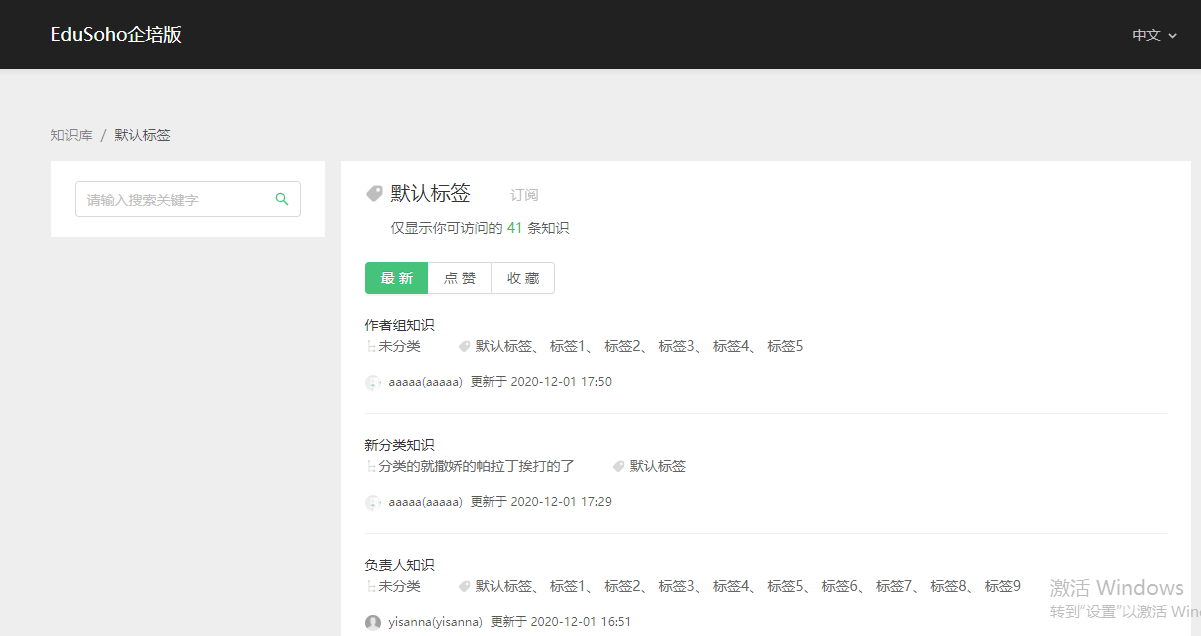Open the 知识库 breadcrumb link
Image resolution: width=1201 pixels, height=636 pixels.
[x=71, y=135]
